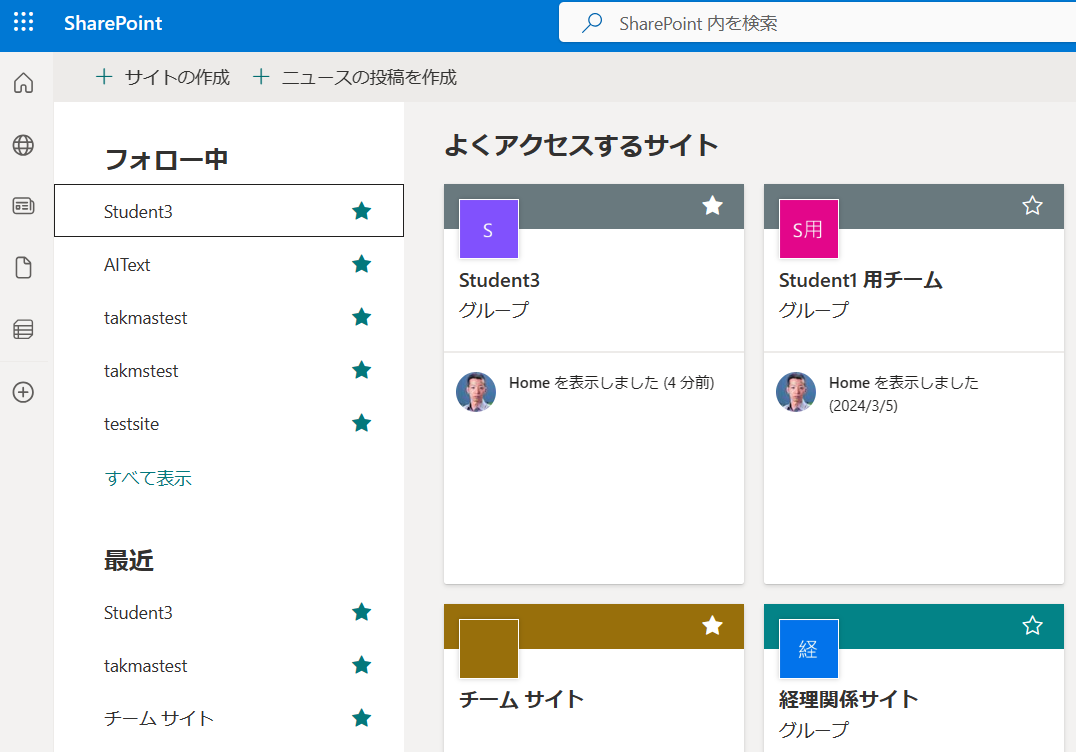Open takmastest in the 最近 list
Screen dimensions: 1076x752
coord(145,666)
